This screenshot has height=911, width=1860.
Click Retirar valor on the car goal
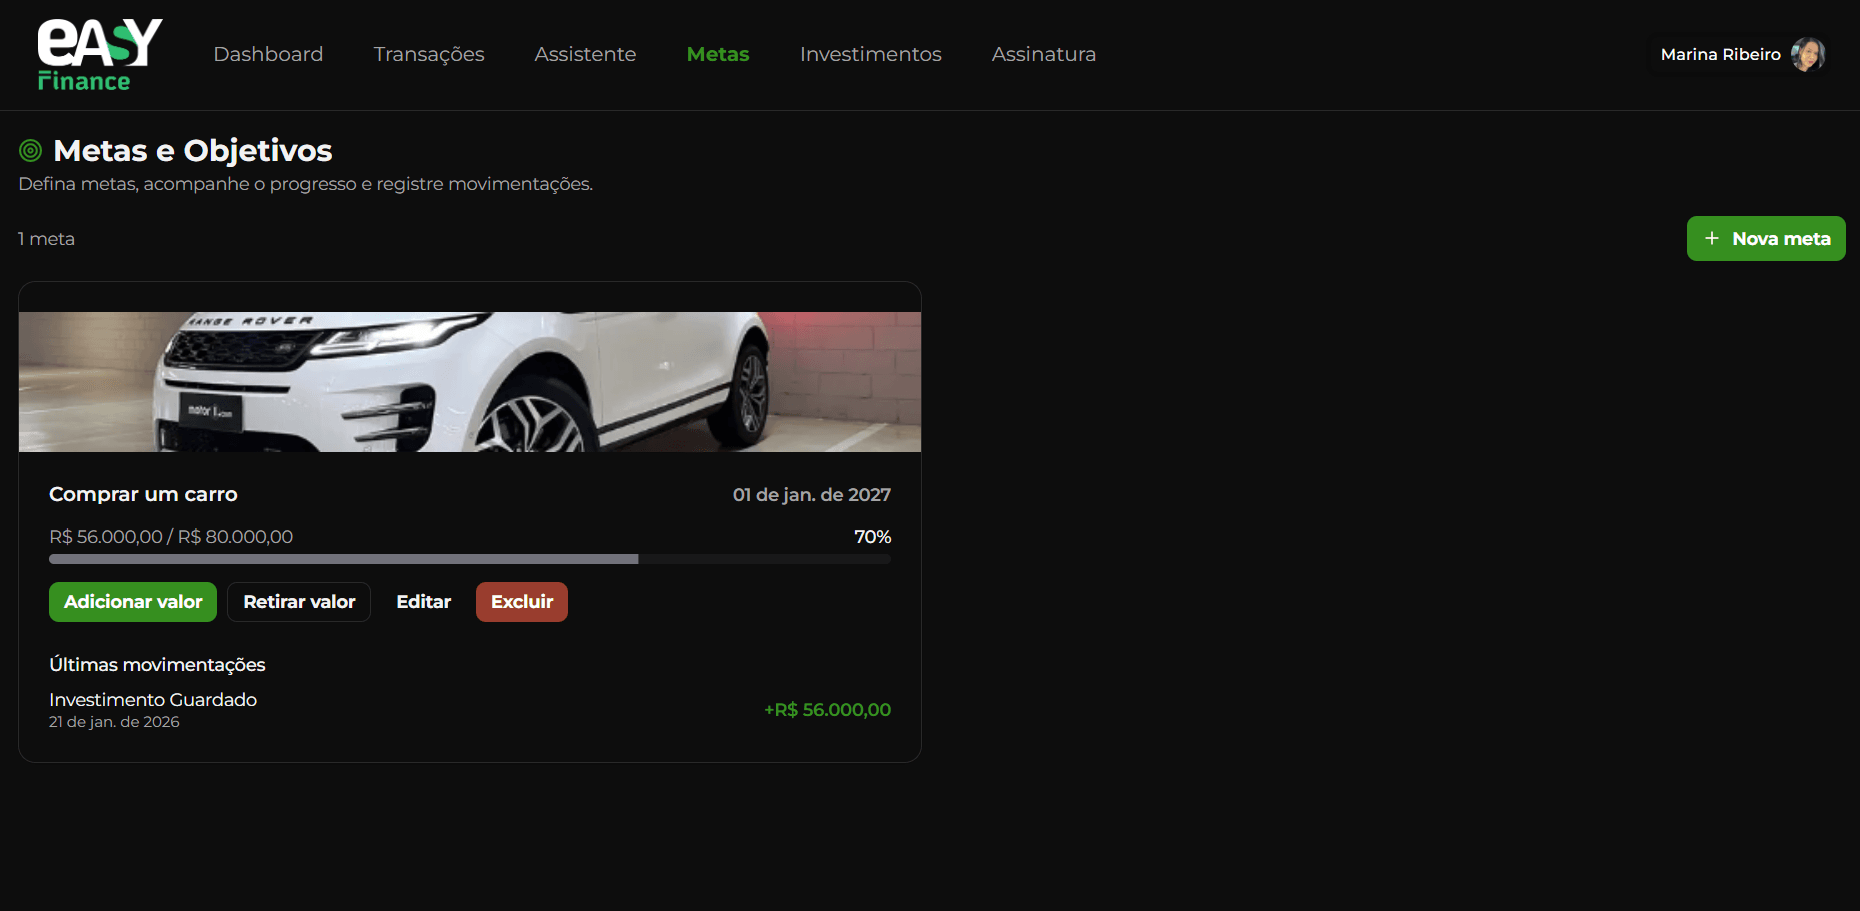pyautogui.click(x=299, y=602)
